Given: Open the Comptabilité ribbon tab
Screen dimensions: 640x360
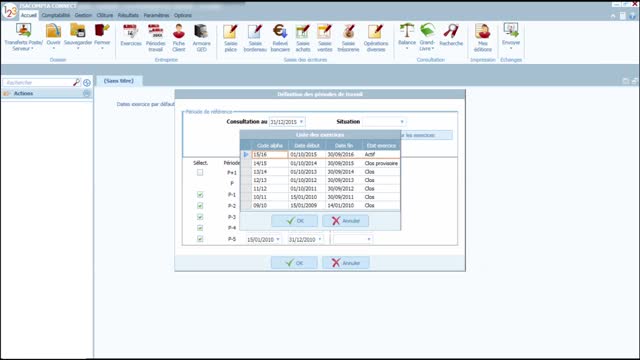Looking at the screenshot, I should click(56, 16).
